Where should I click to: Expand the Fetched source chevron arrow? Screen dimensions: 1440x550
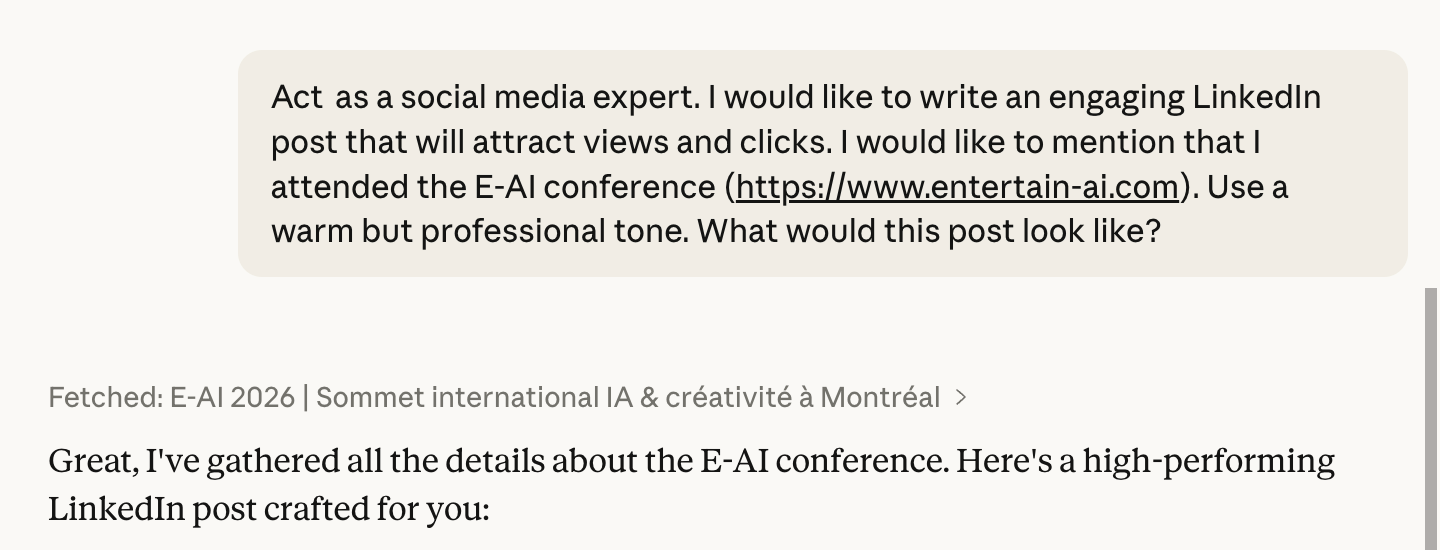point(961,398)
